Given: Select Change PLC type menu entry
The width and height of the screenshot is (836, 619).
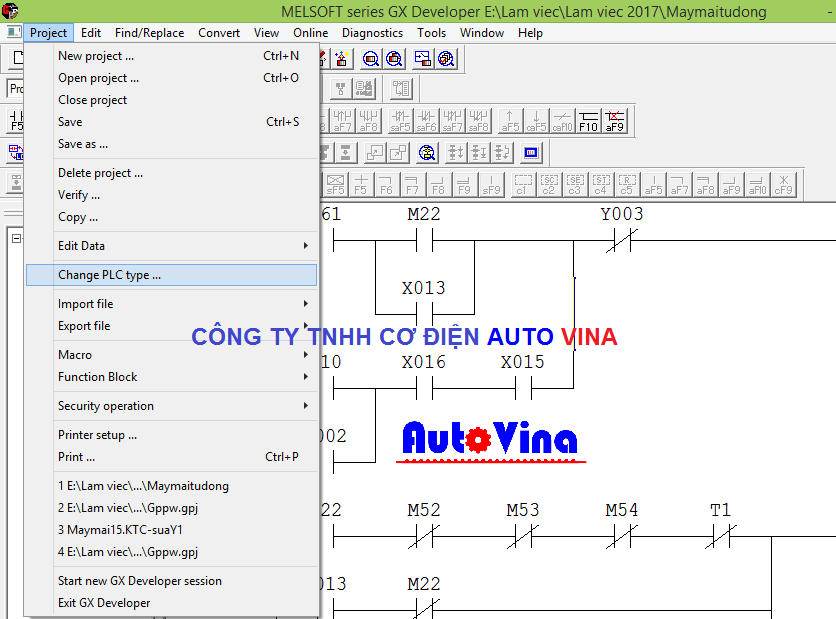Looking at the screenshot, I should click(x=171, y=275).
